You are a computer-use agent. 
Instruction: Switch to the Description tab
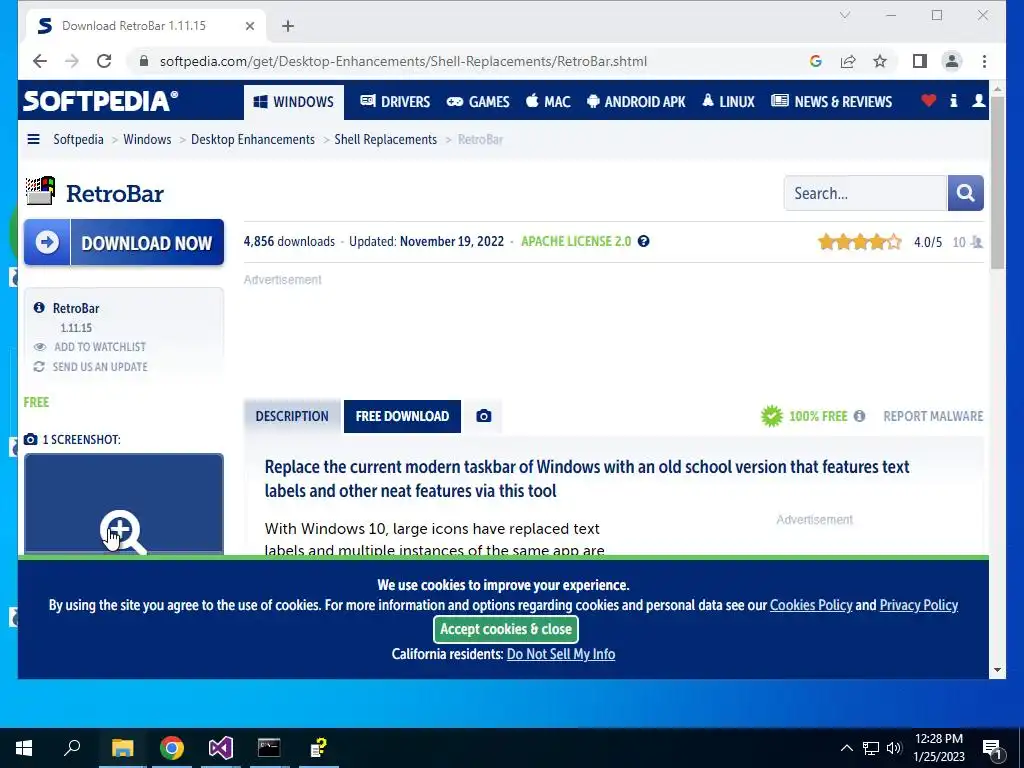tap(292, 417)
